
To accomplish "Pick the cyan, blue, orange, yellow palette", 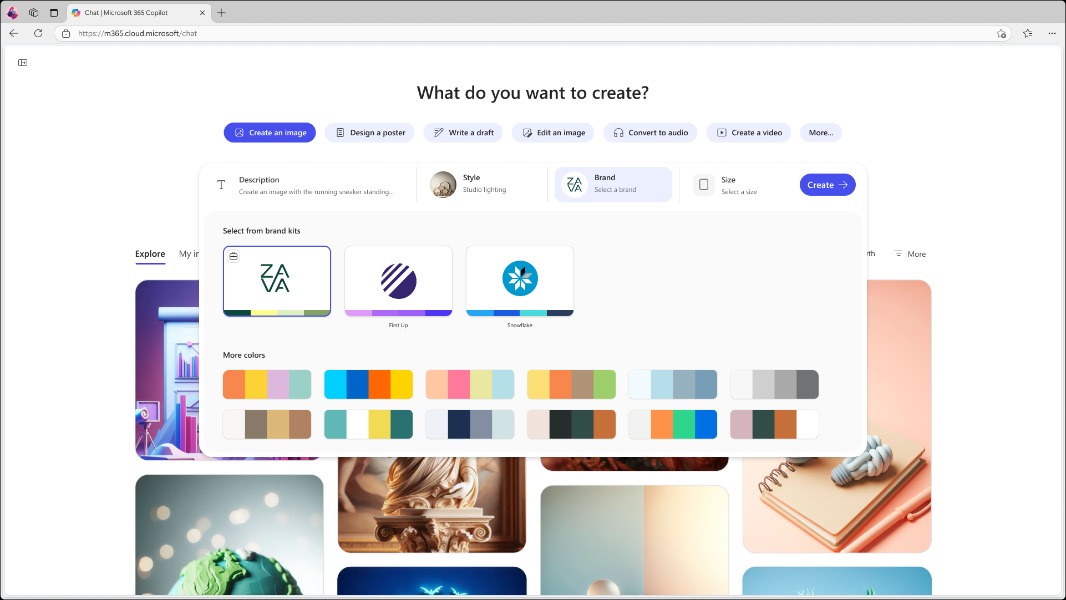I will pyautogui.click(x=368, y=384).
